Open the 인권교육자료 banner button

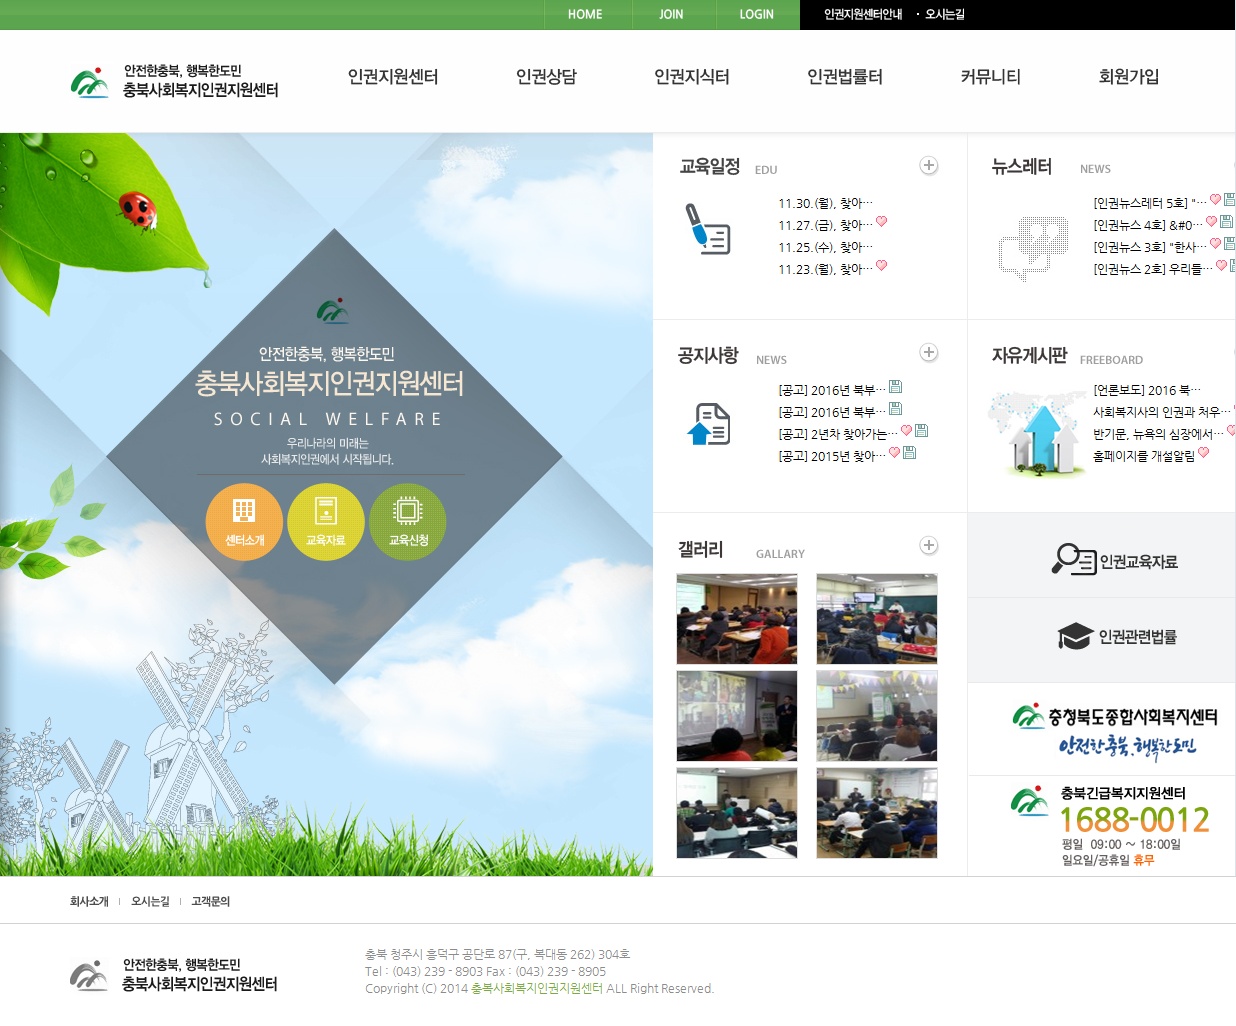click(1102, 560)
